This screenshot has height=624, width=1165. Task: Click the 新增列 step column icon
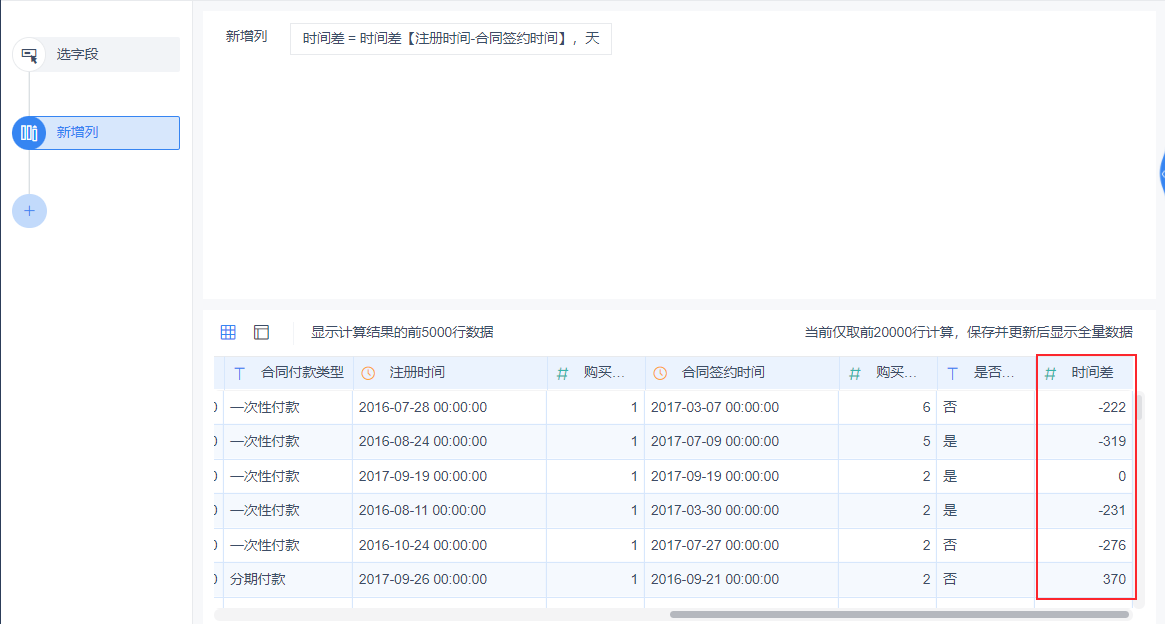click(x=29, y=133)
